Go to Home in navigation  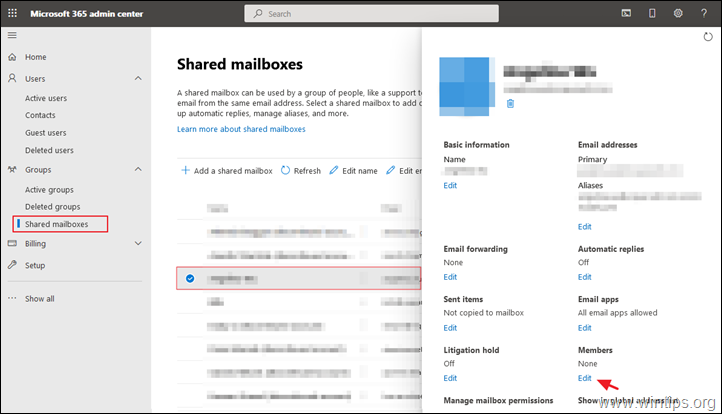pos(35,57)
